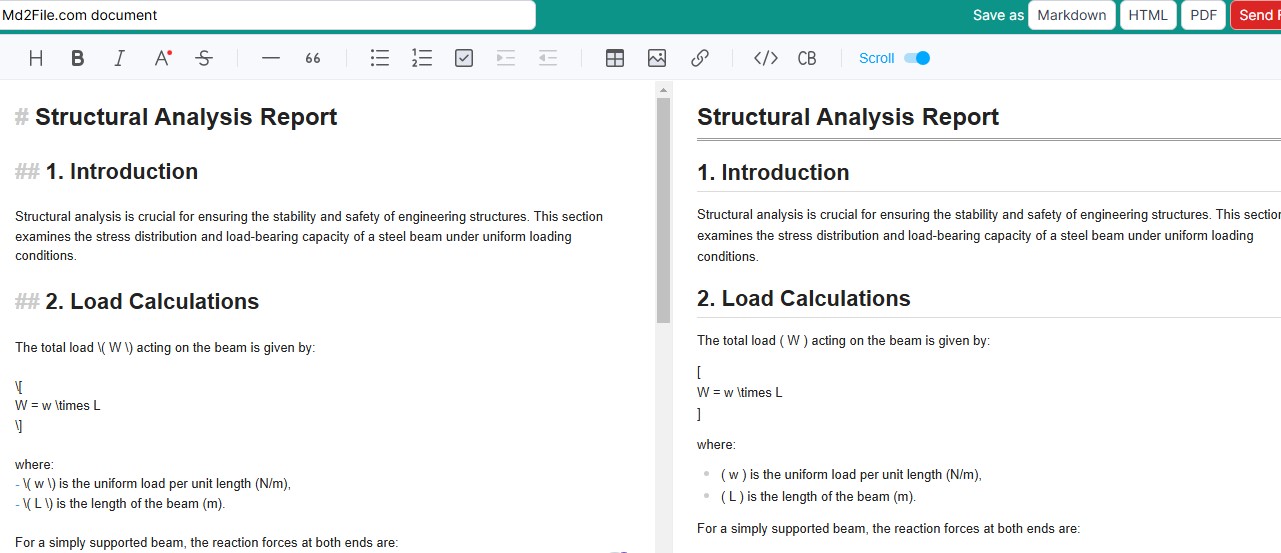The image size is (1281, 553).
Task: Click the editor scrollbar up arrow
Action: coord(663,90)
